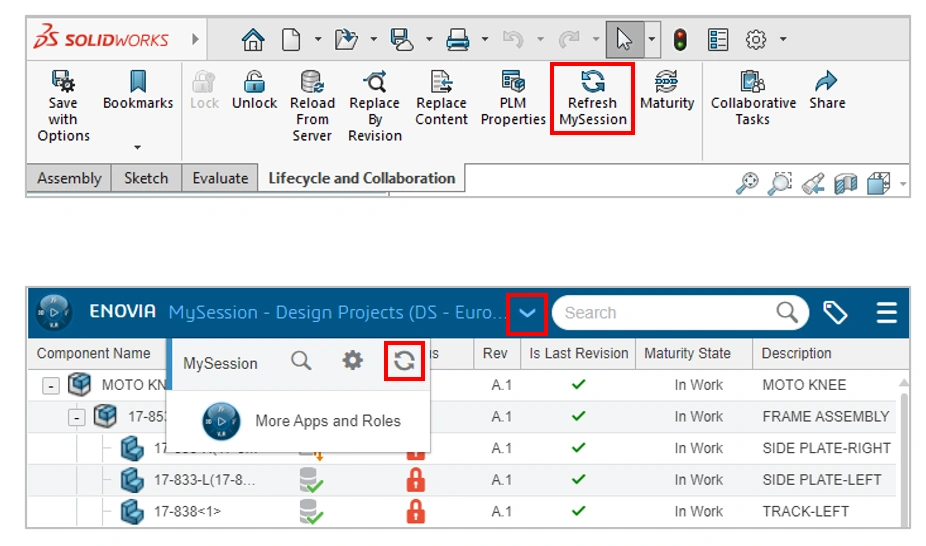Click the Description column header
Image resolution: width=926 pixels, height=546 pixels.
tap(796, 354)
